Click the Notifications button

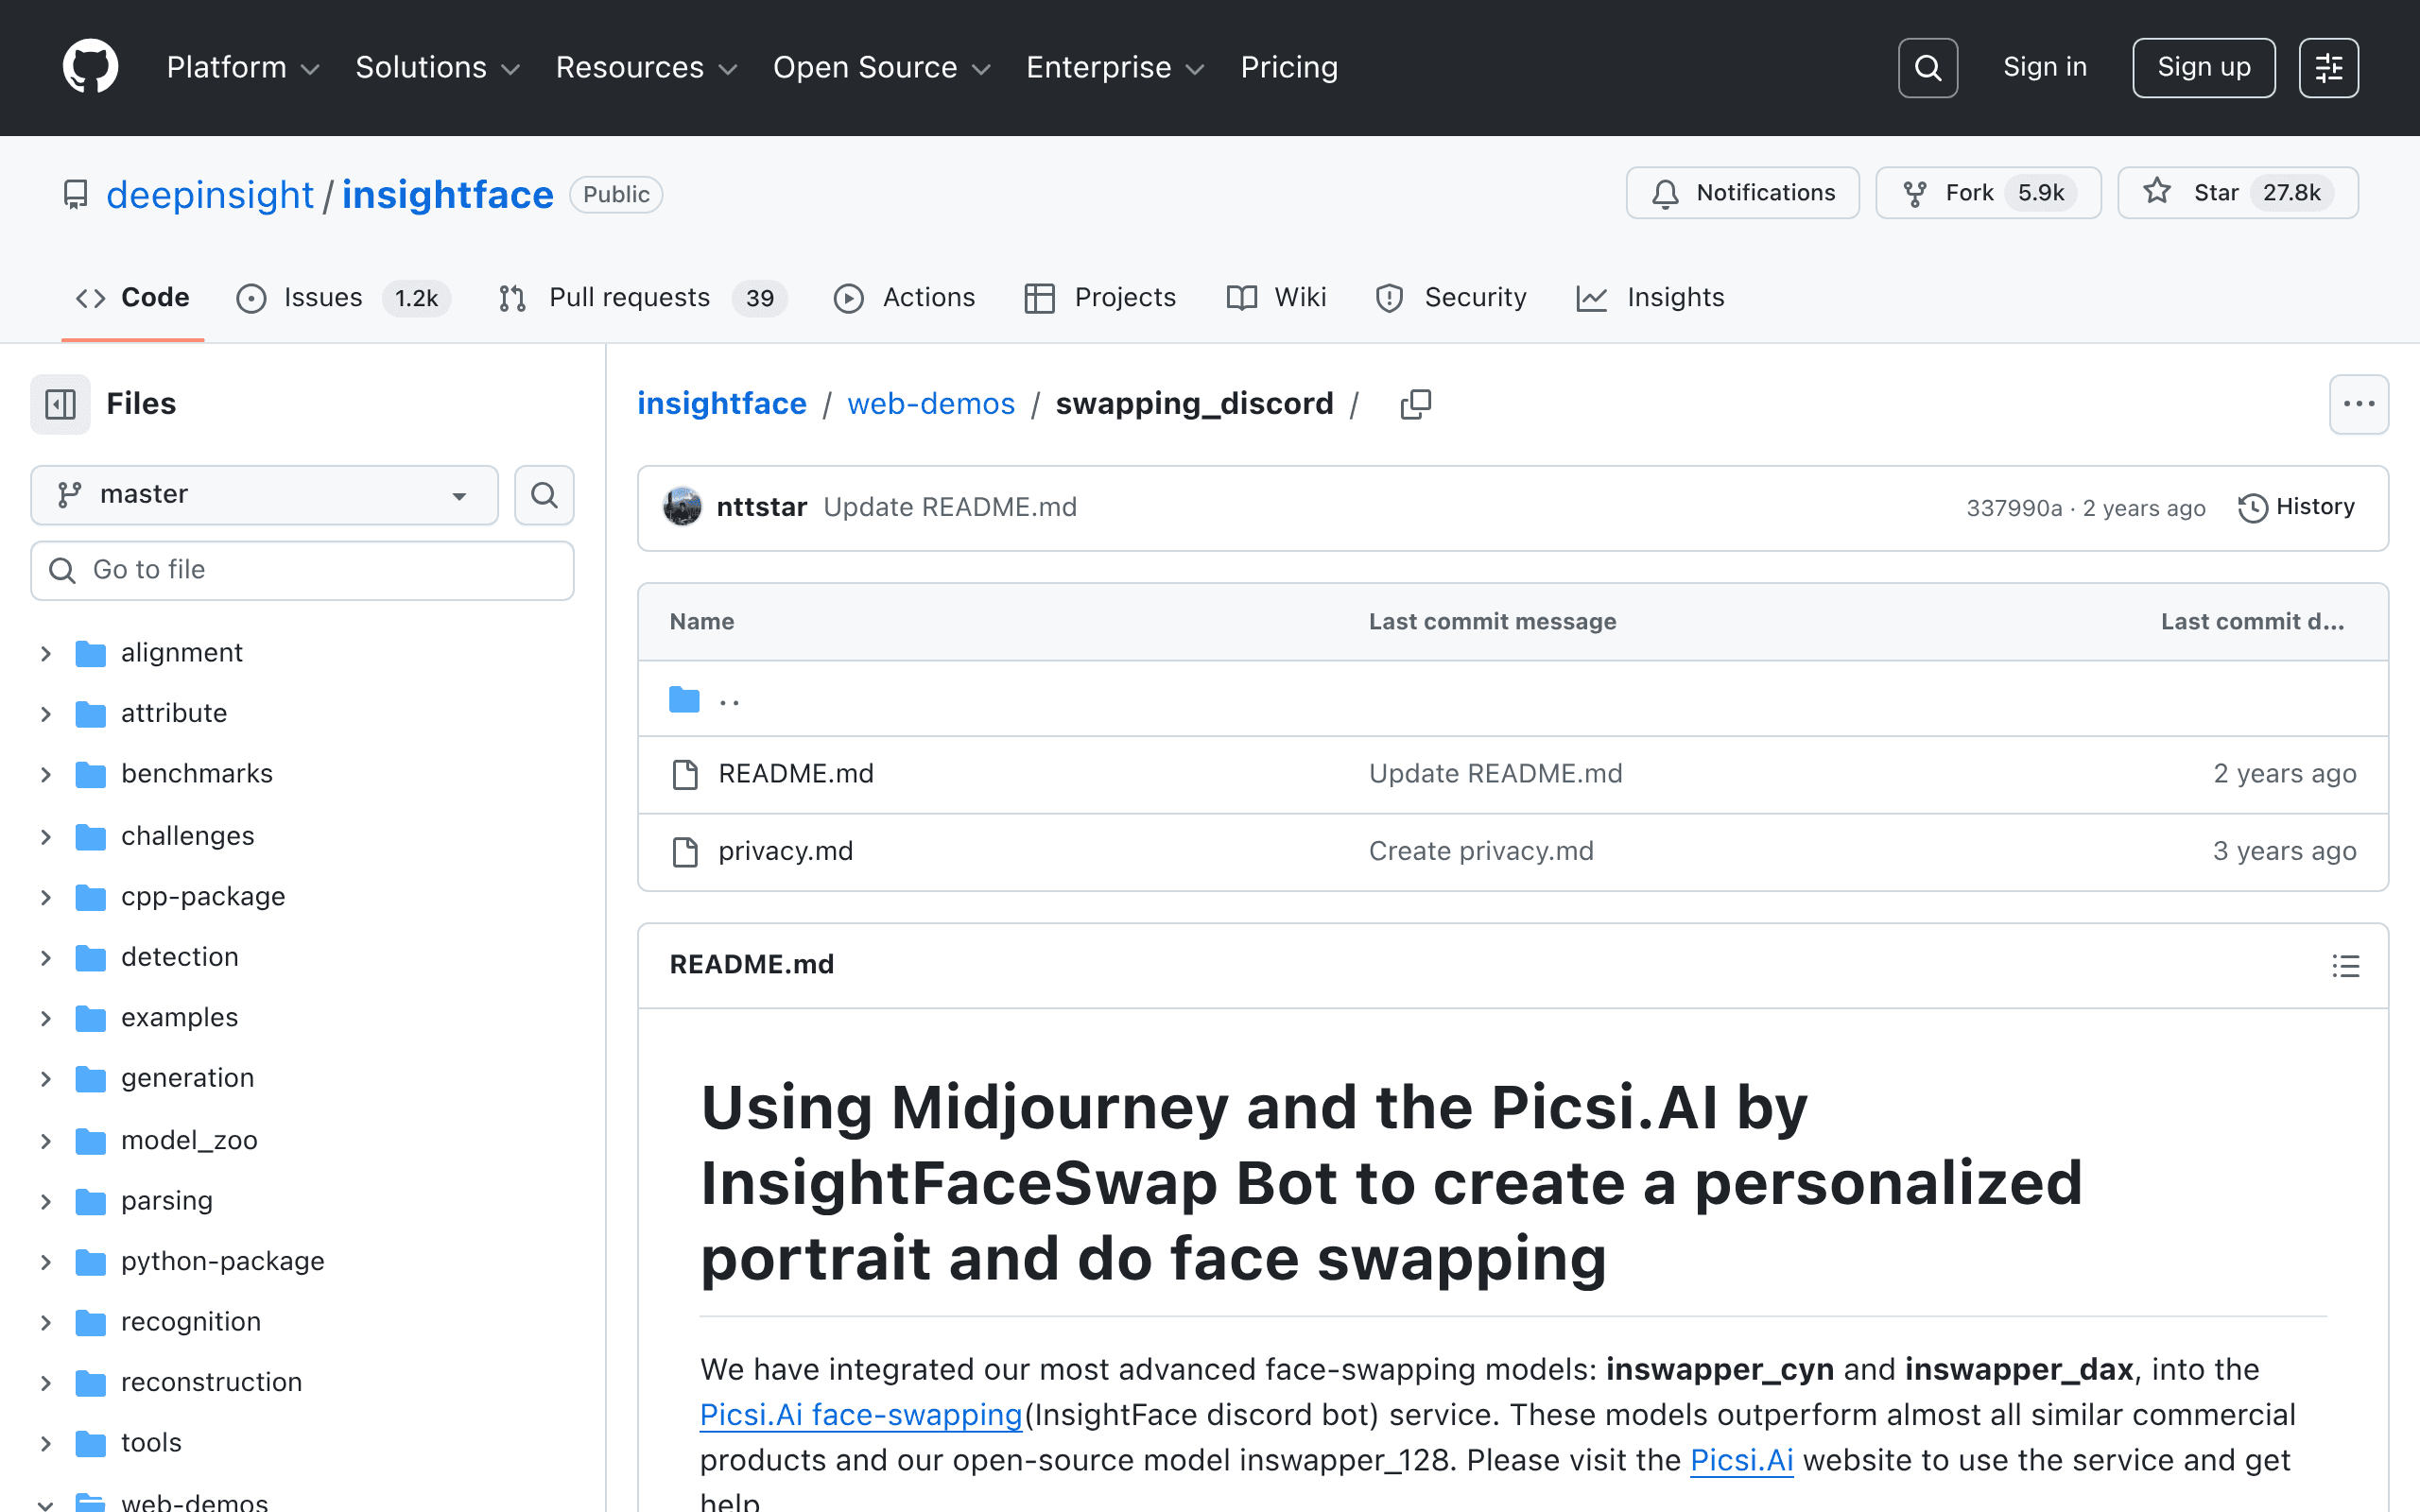click(x=1742, y=193)
